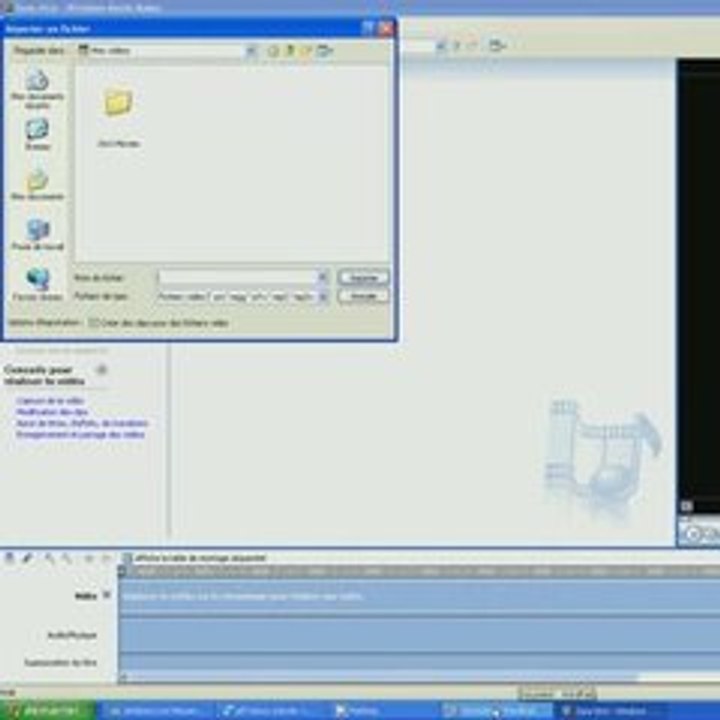Expand the Regarder dans folder dropdown
This screenshot has width=720, height=720.
pos(251,51)
